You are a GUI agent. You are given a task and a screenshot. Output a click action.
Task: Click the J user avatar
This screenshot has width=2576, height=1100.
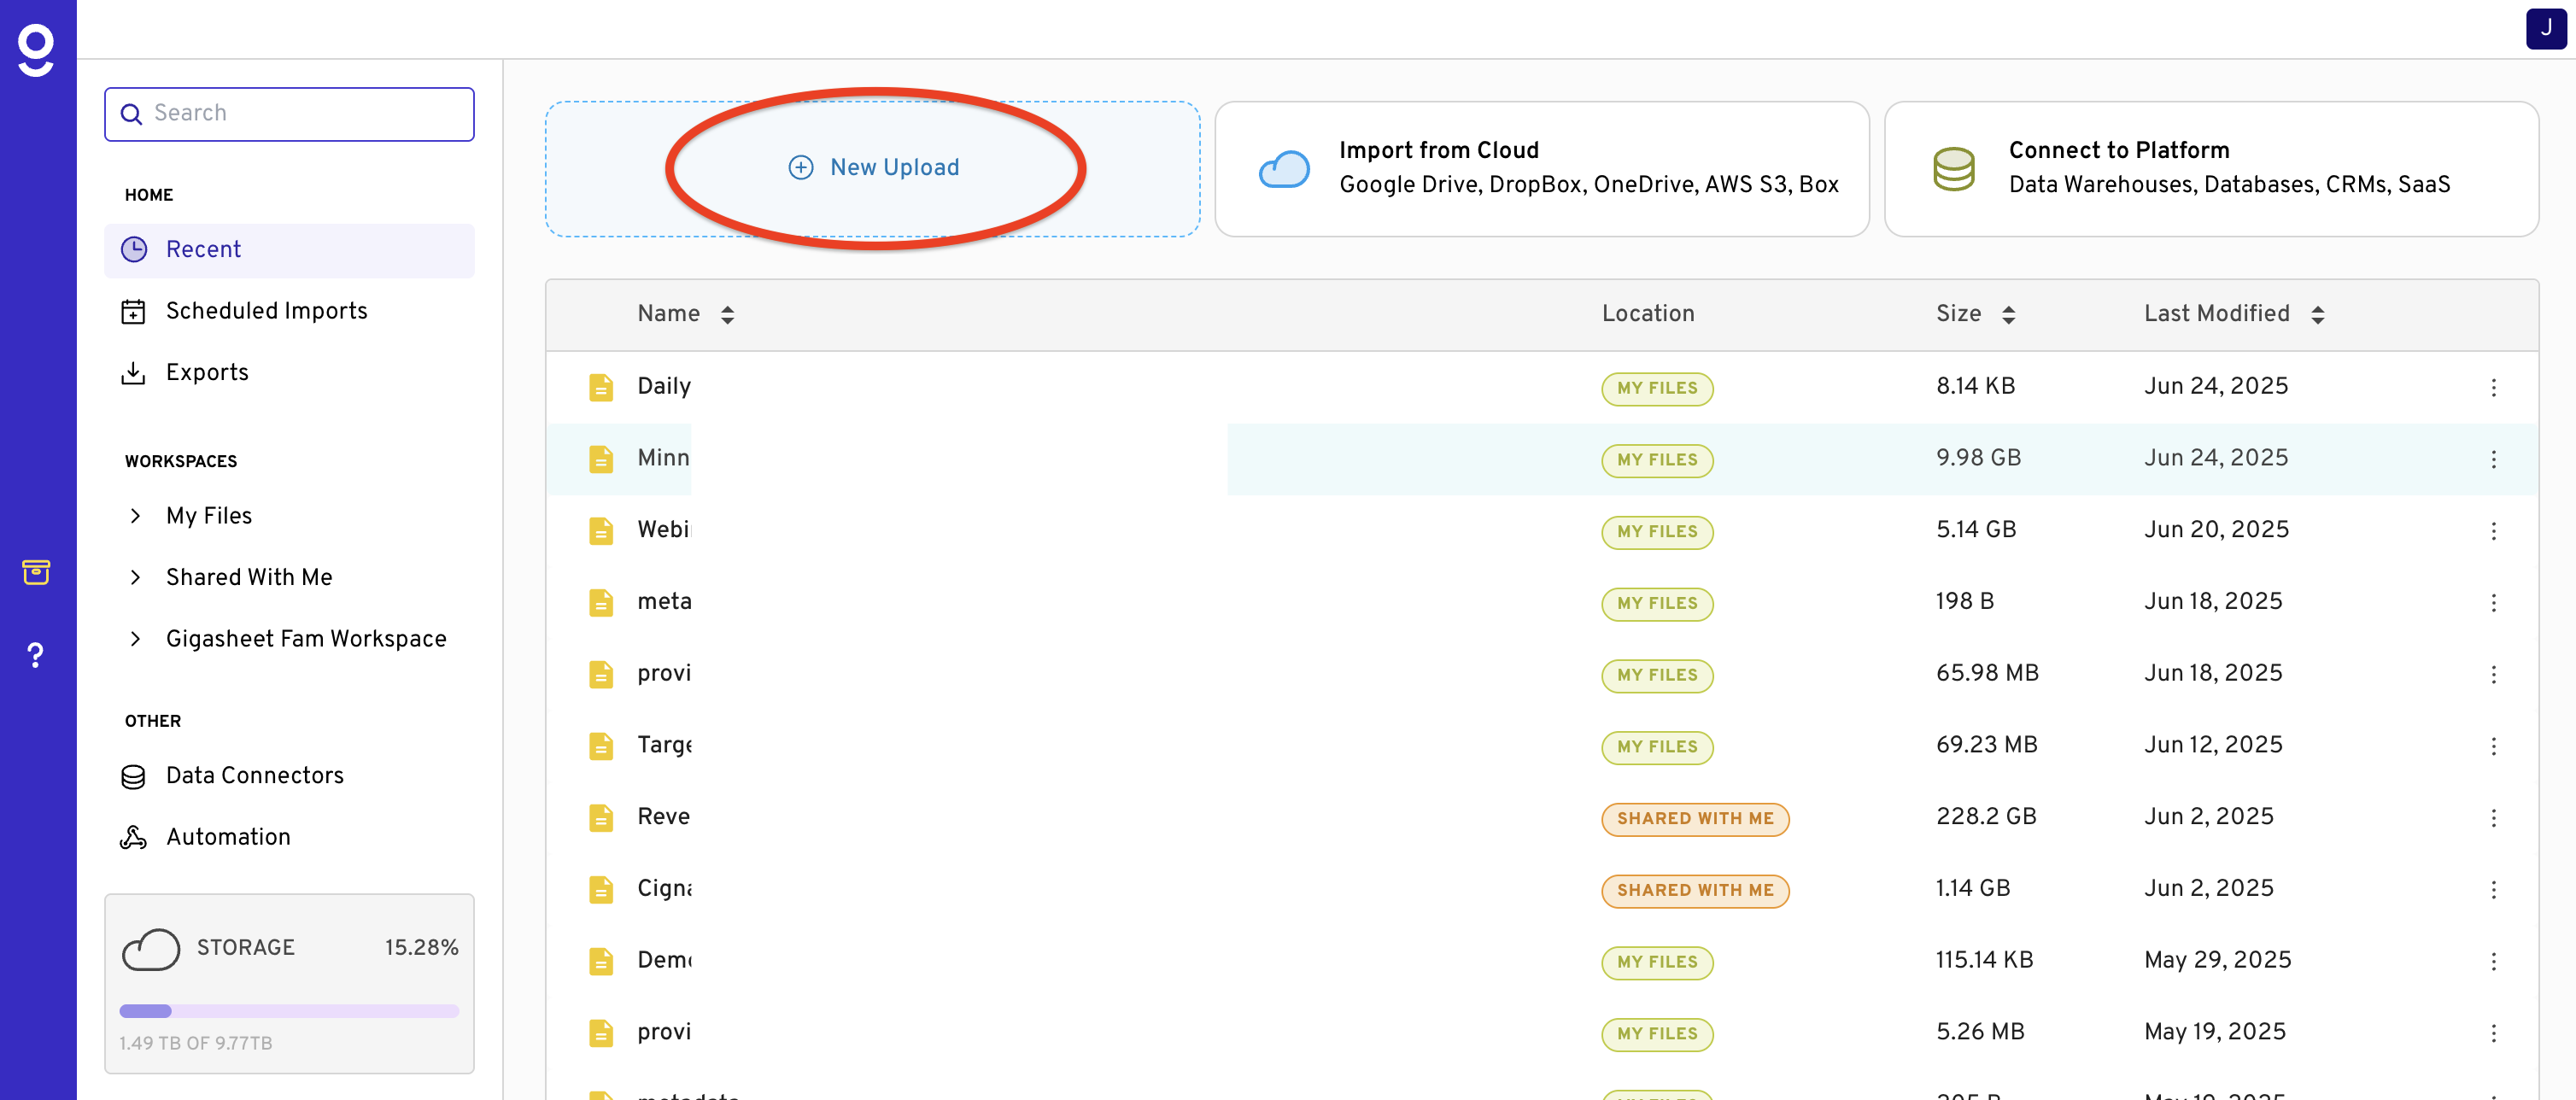tap(2545, 28)
